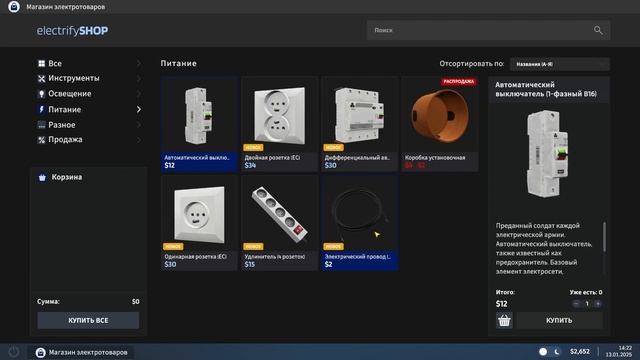The height and width of the screenshot is (360, 640).
Task: Click the $2,652 balance in taskbar
Action: pyautogui.click(x=580, y=352)
